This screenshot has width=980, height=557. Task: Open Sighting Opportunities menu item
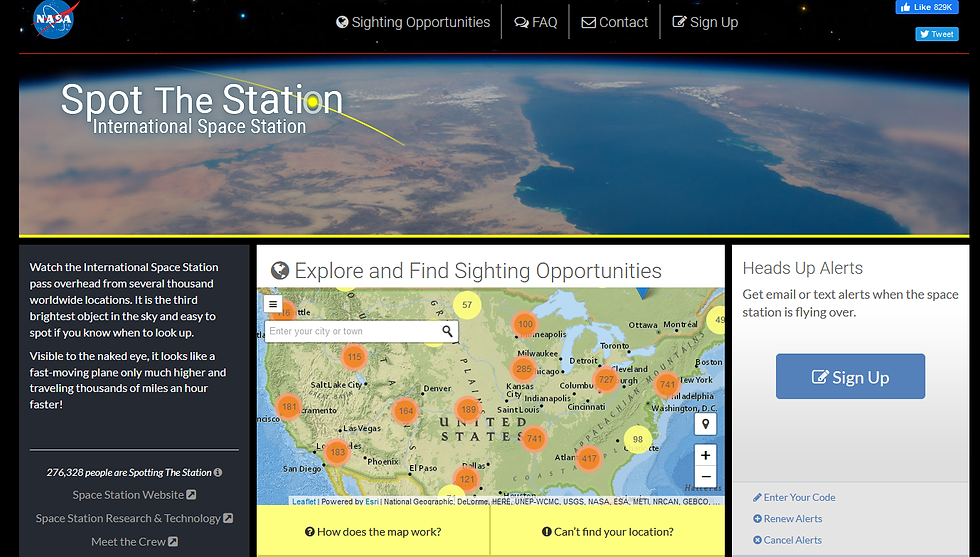413,23
